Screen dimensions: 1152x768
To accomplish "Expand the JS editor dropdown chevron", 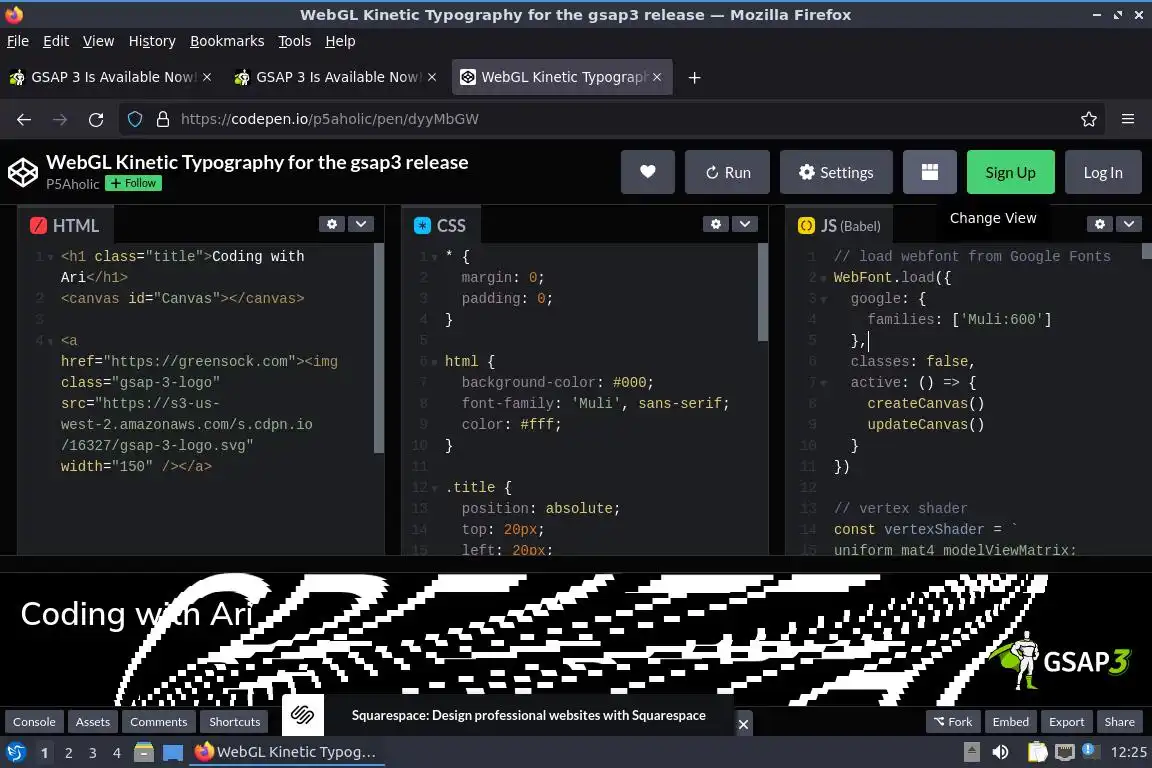I will pos(1128,224).
